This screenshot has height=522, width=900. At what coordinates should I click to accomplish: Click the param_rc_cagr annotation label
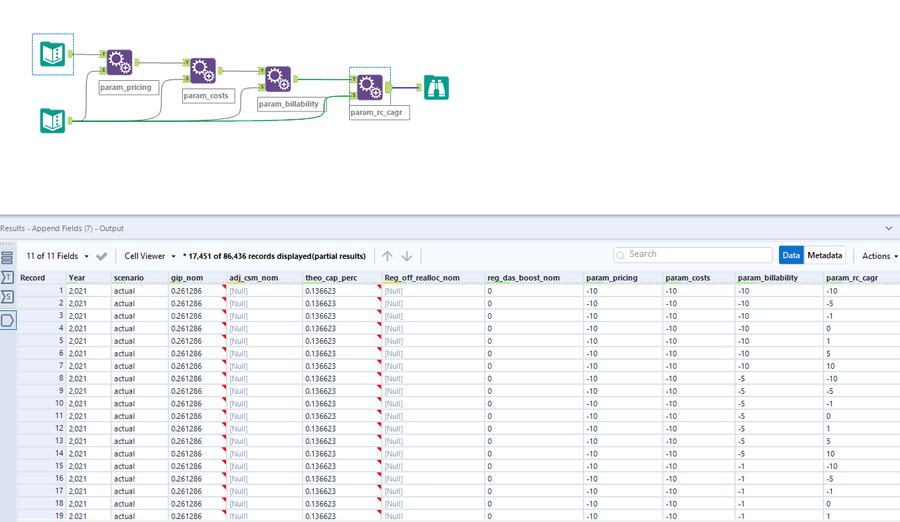379,113
